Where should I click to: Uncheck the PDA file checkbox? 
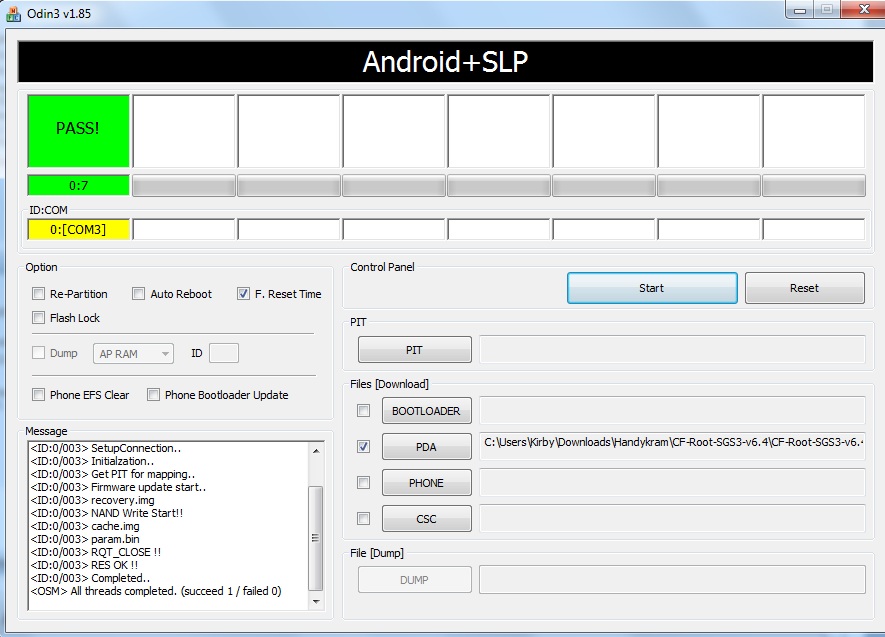[x=363, y=446]
